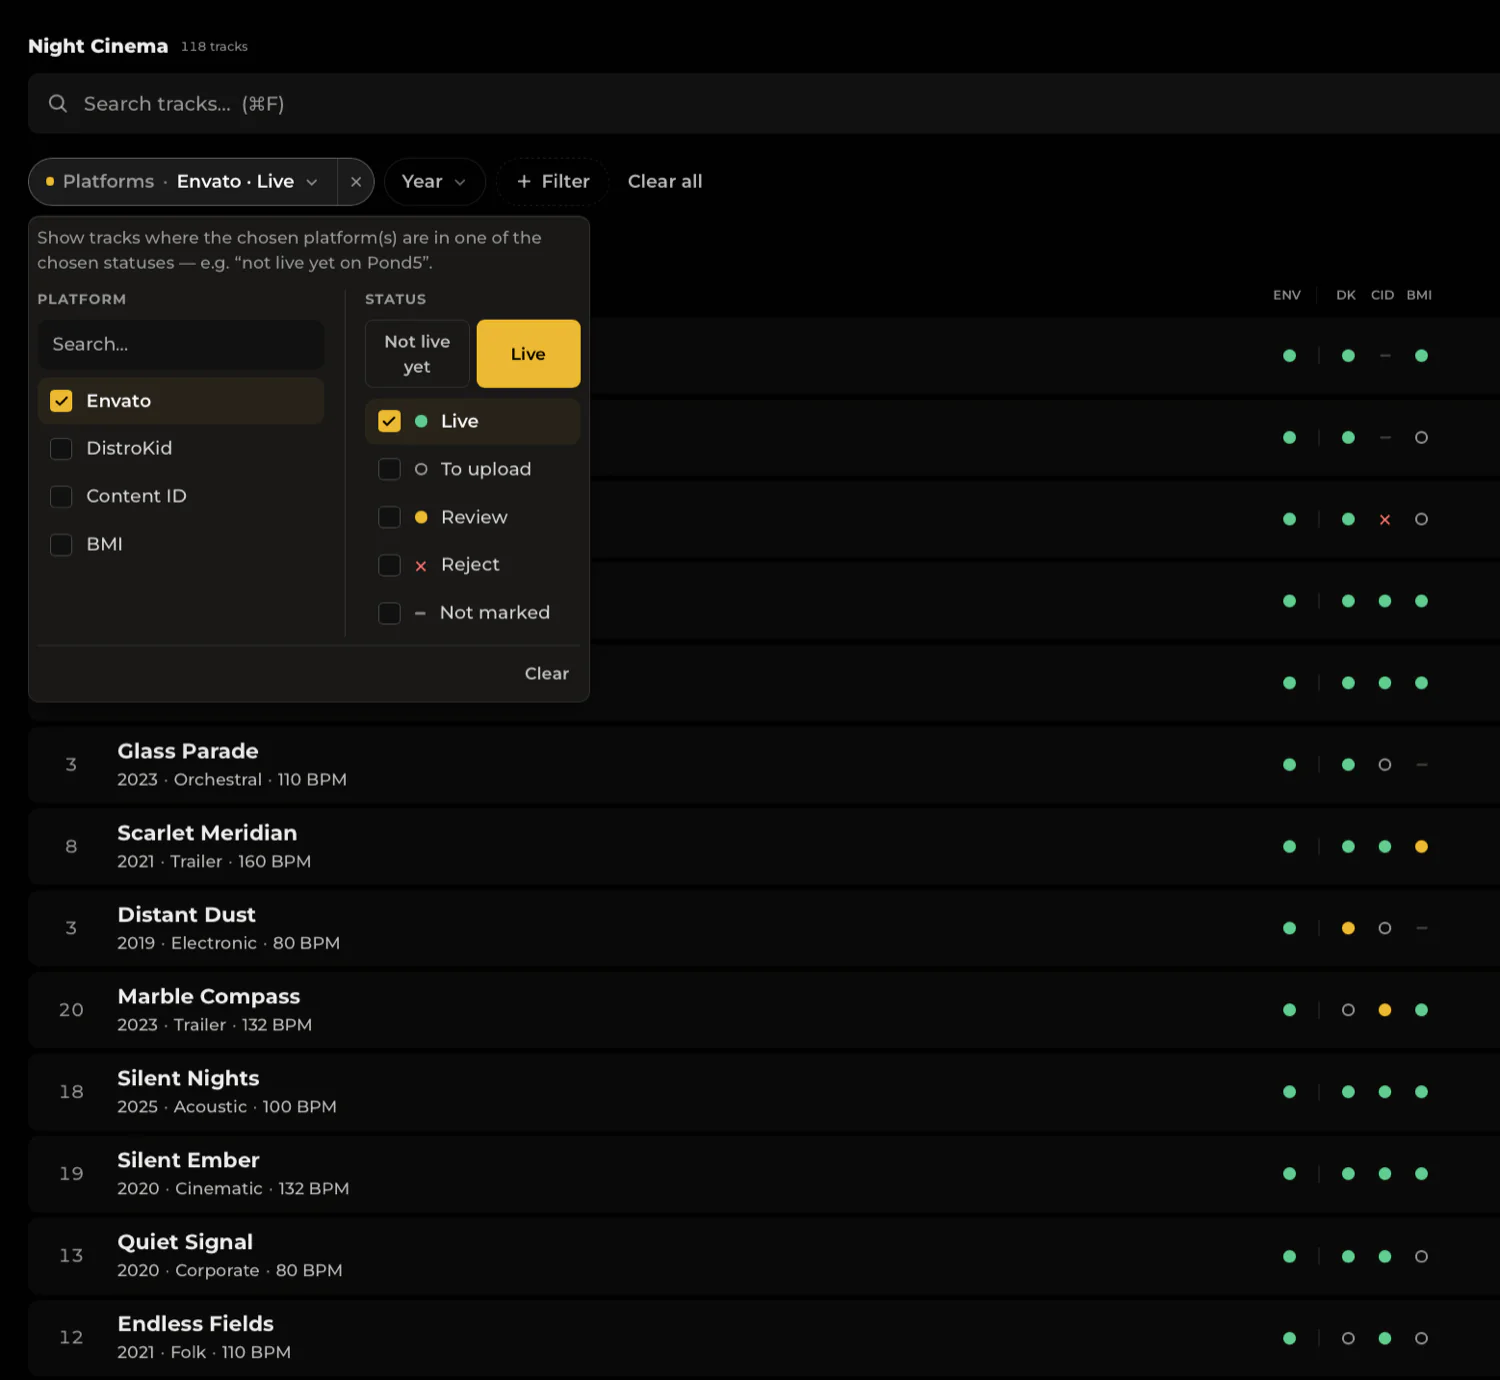Click Scarlet Meridian BMI yellow review dot
The image size is (1500, 1380).
pyautogui.click(x=1421, y=847)
